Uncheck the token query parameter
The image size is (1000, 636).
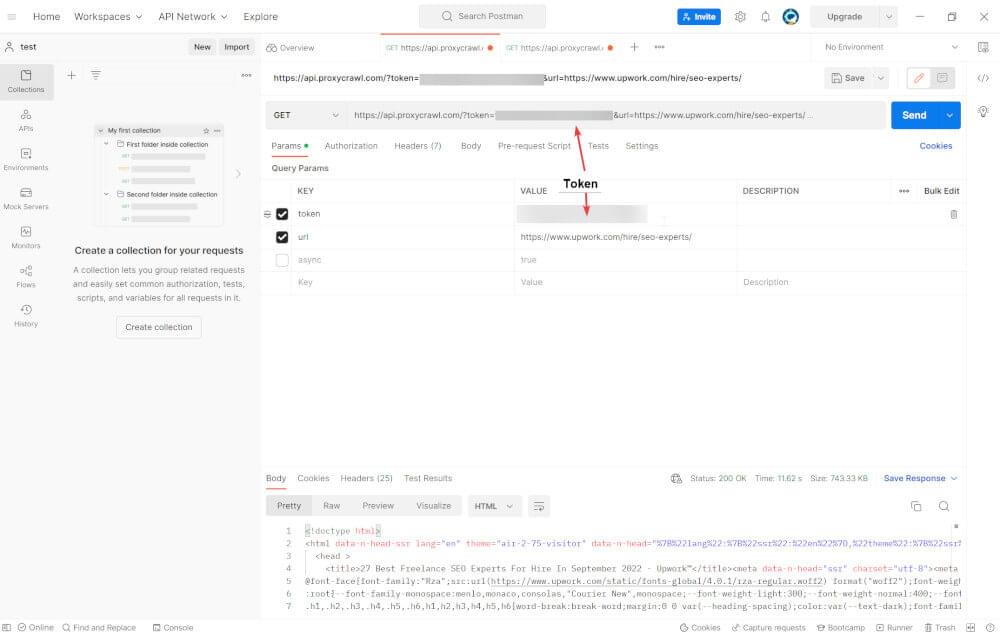point(283,213)
